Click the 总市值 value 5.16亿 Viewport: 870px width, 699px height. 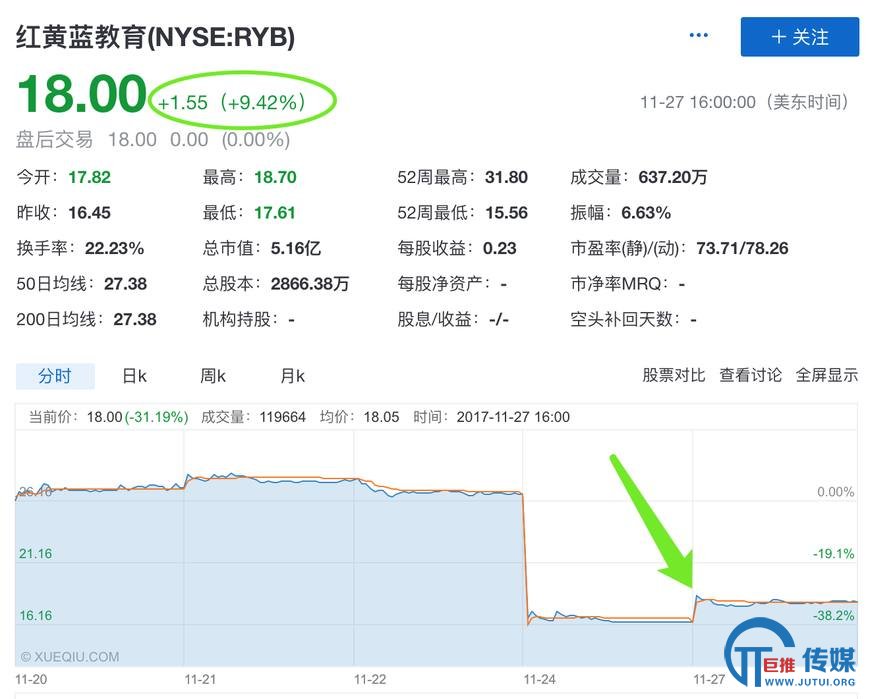point(296,249)
